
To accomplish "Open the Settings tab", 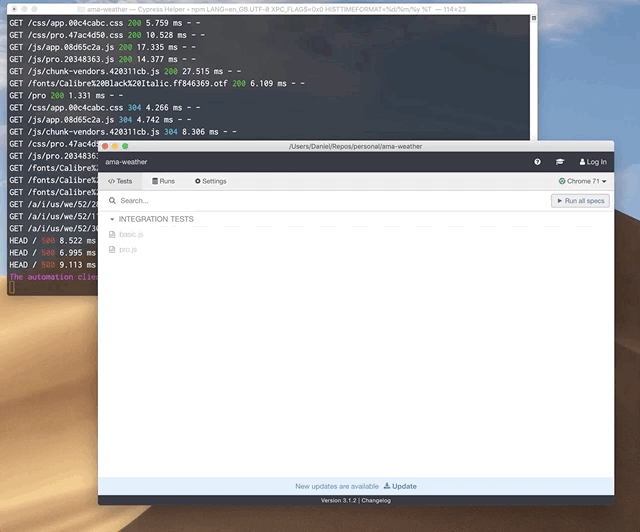I will tap(211, 181).
